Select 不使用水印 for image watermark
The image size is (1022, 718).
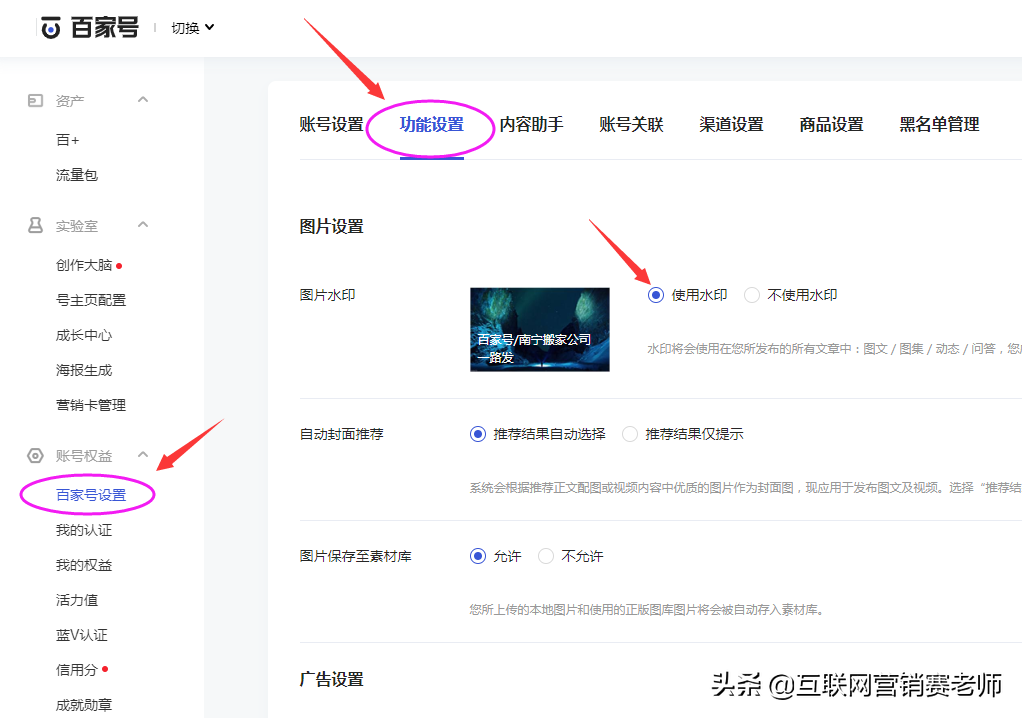(751, 294)
